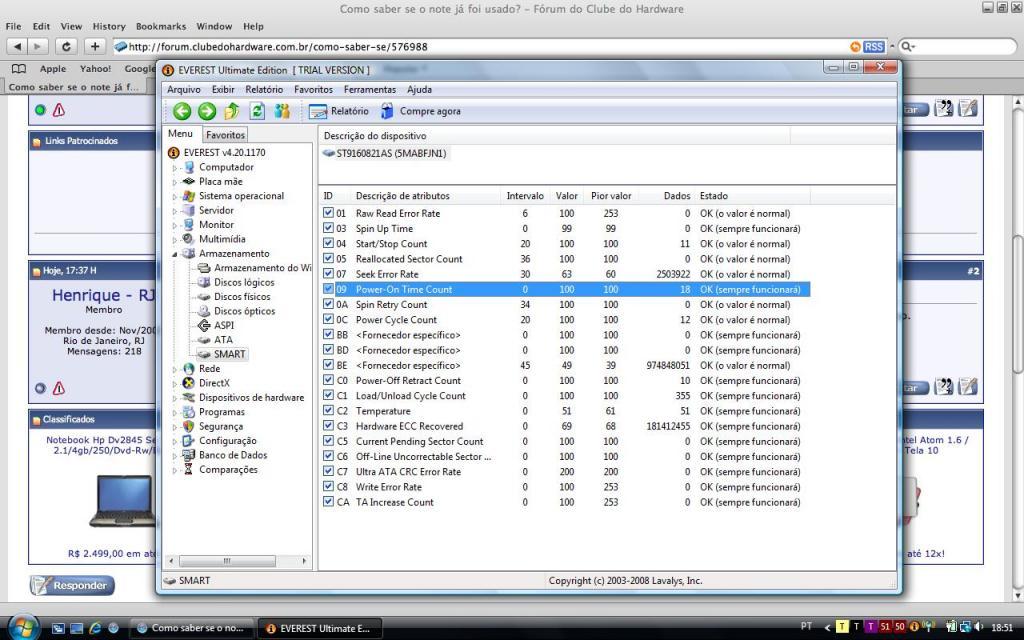Viewport: 1024px width, 640px height.
Task: Click the Windows Start orb
Action: (x=24, y=628)
